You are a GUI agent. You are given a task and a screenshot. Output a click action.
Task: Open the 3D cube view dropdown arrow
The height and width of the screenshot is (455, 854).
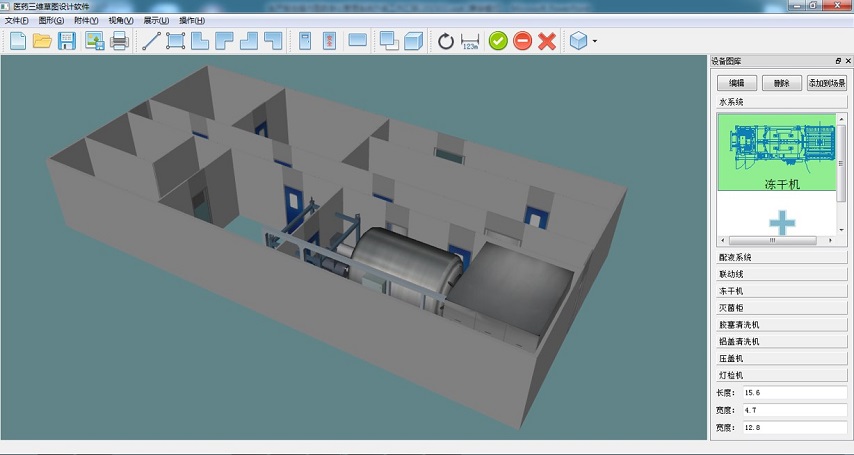pyautogui.click(x=595, y=42)
